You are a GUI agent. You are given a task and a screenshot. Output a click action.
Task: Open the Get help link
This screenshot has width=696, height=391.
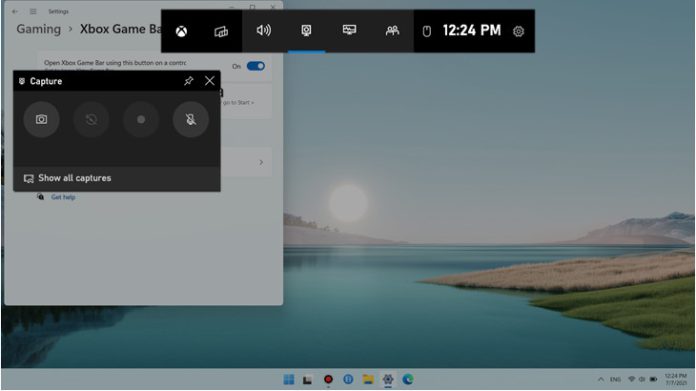(x=63, y=197)
